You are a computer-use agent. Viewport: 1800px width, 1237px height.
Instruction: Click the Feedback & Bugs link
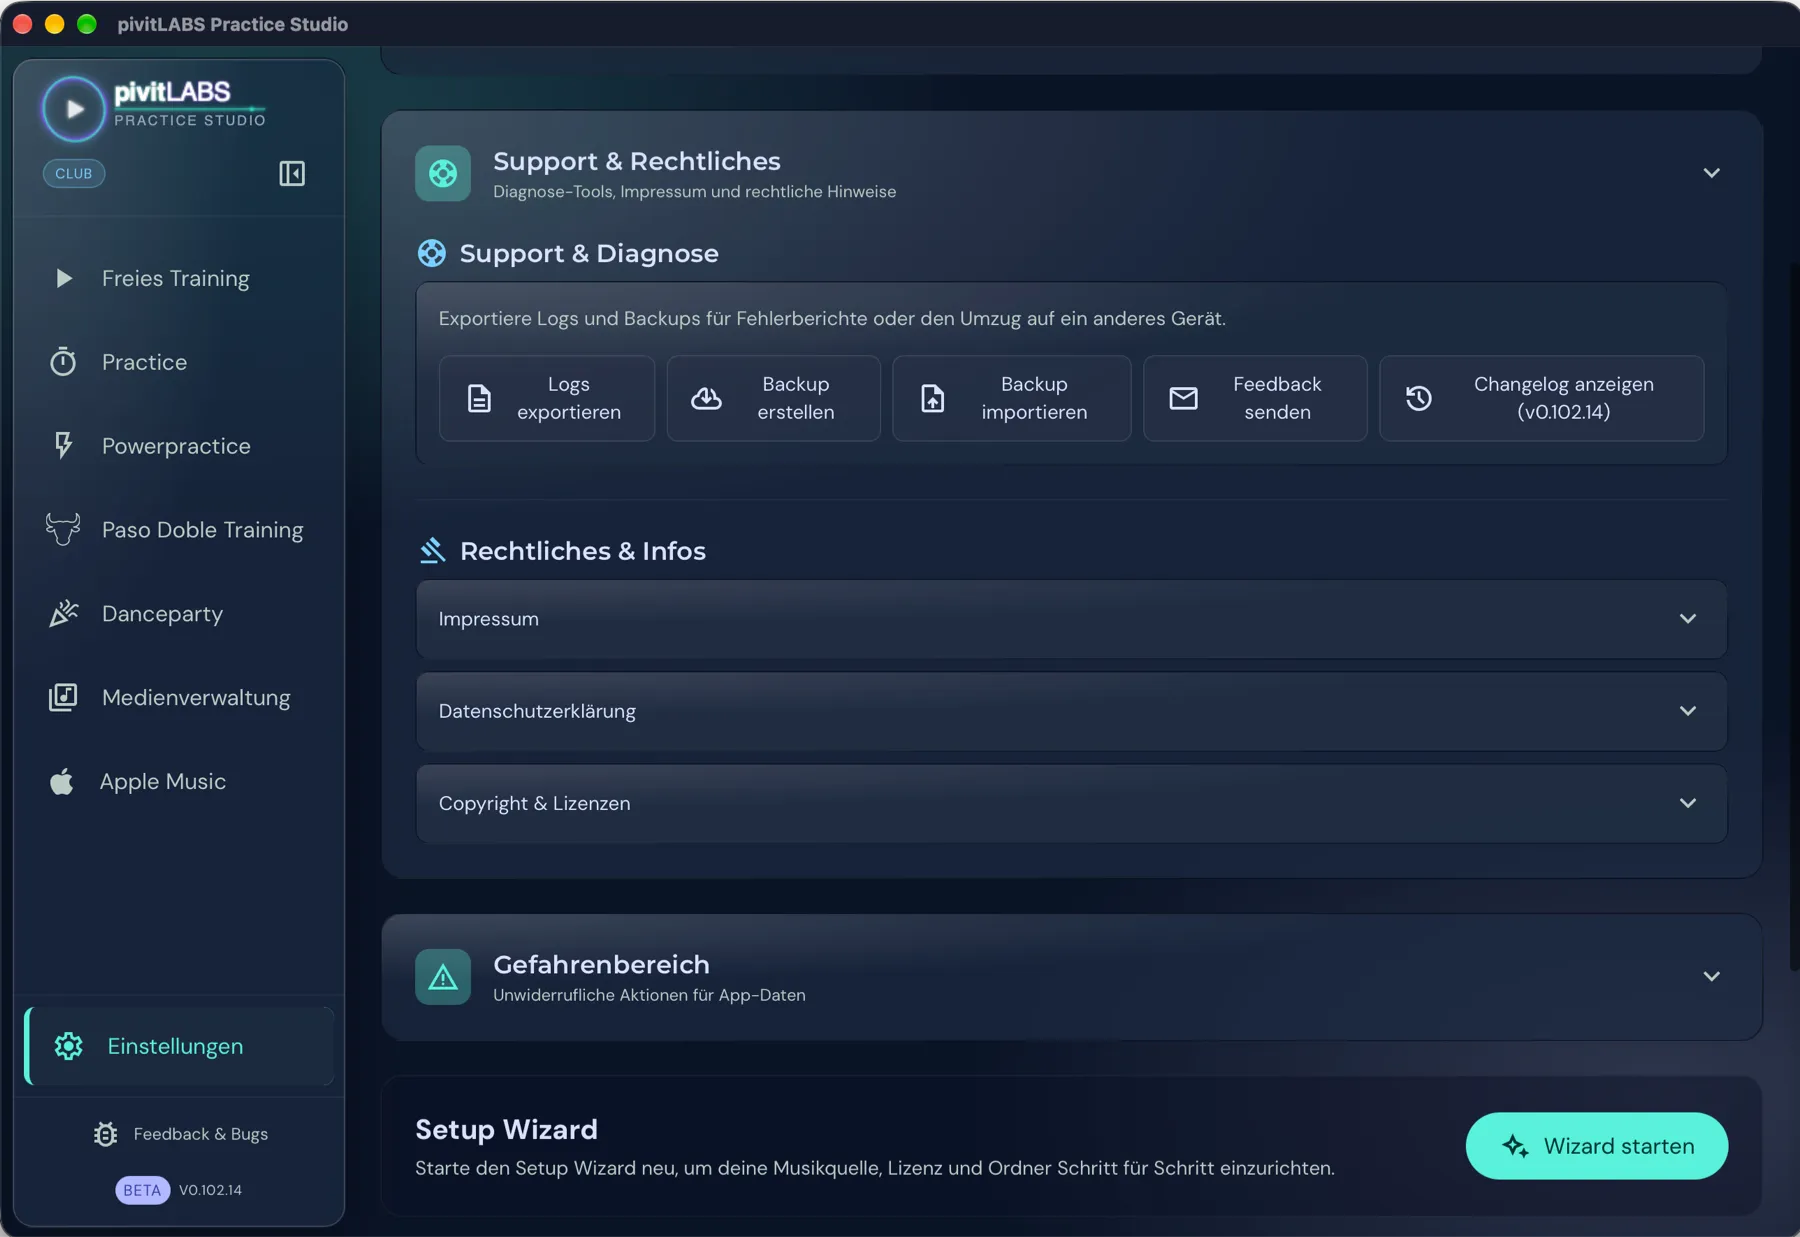(x=180, y=1134)
